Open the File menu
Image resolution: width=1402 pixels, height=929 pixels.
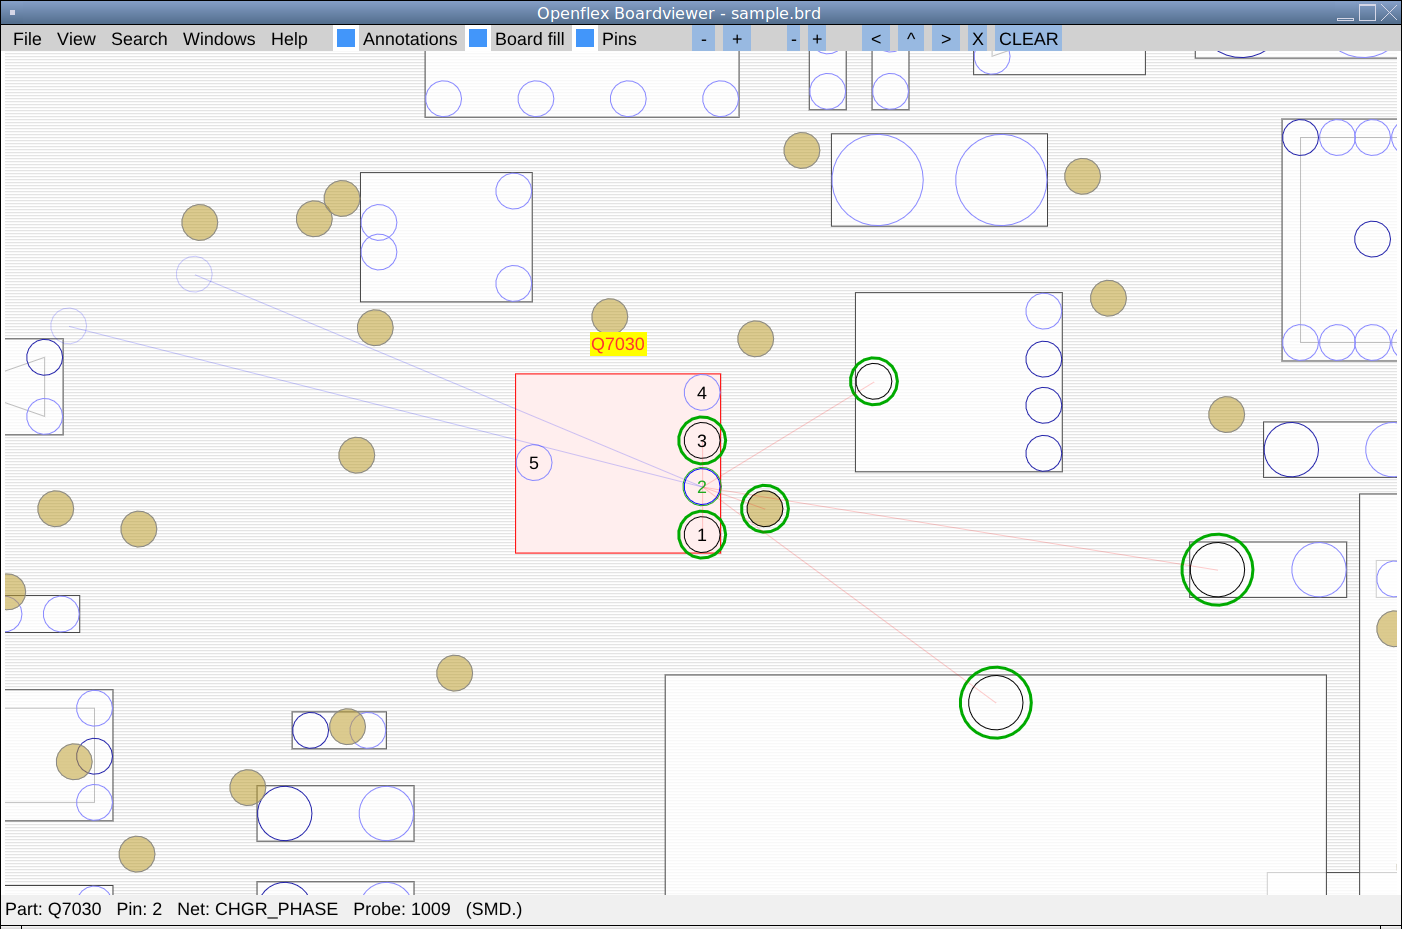[x=27, y=39]
